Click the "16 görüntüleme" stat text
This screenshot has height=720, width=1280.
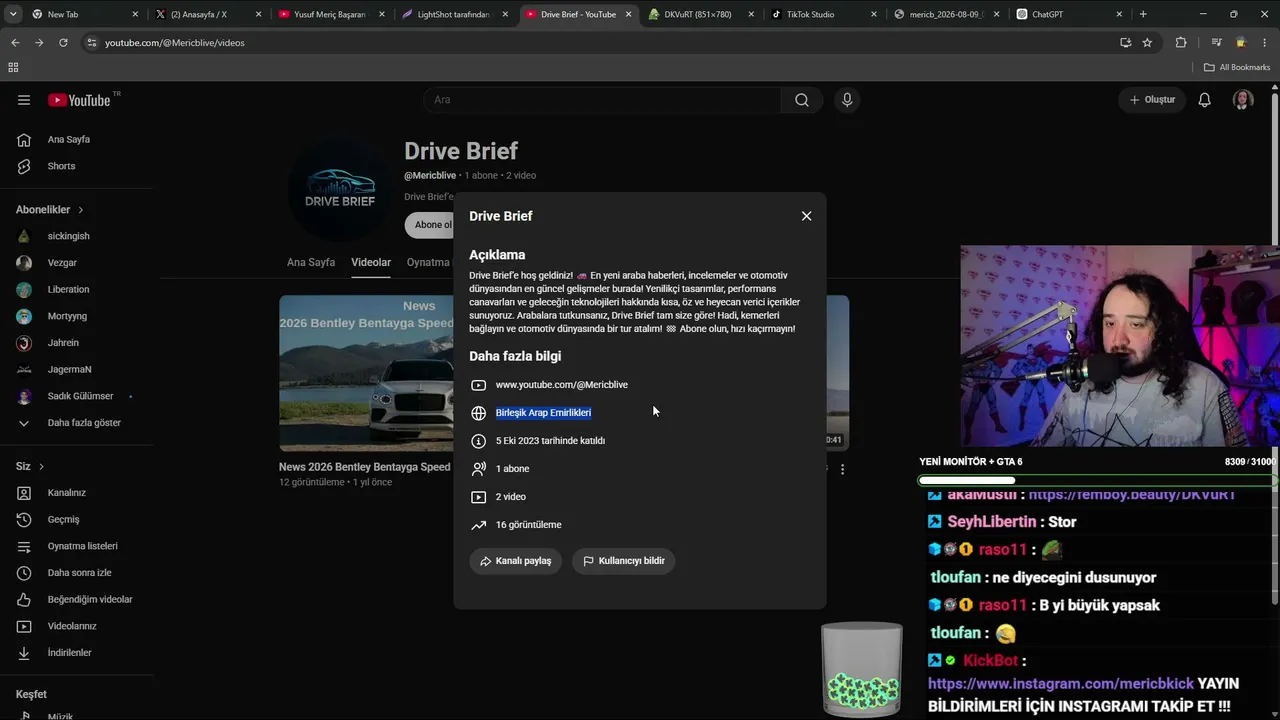click(x=529, y=525)
